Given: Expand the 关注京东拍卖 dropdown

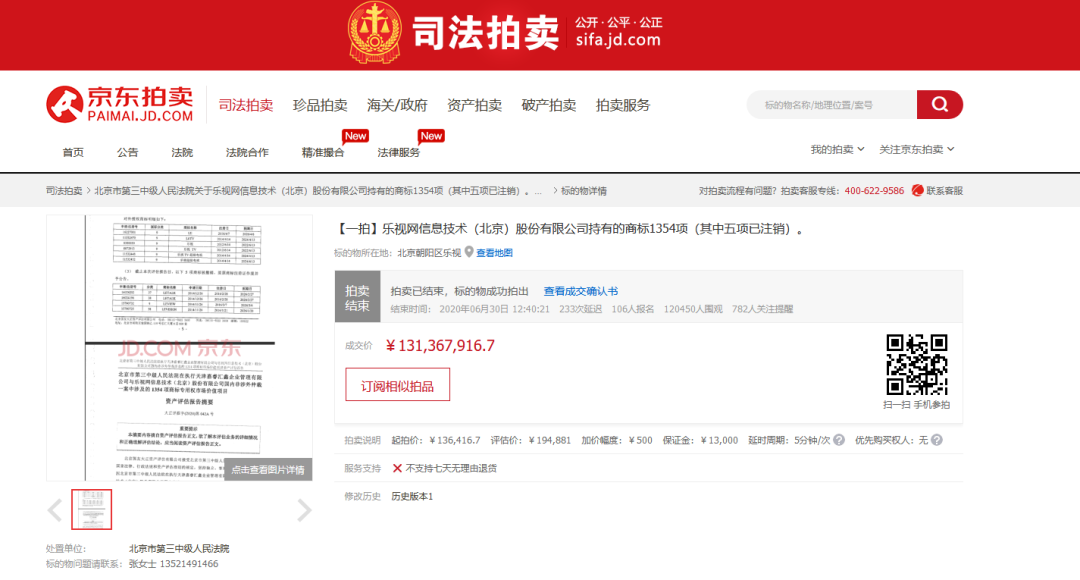Looking at the screenshot, I should (x=916, y=149).
